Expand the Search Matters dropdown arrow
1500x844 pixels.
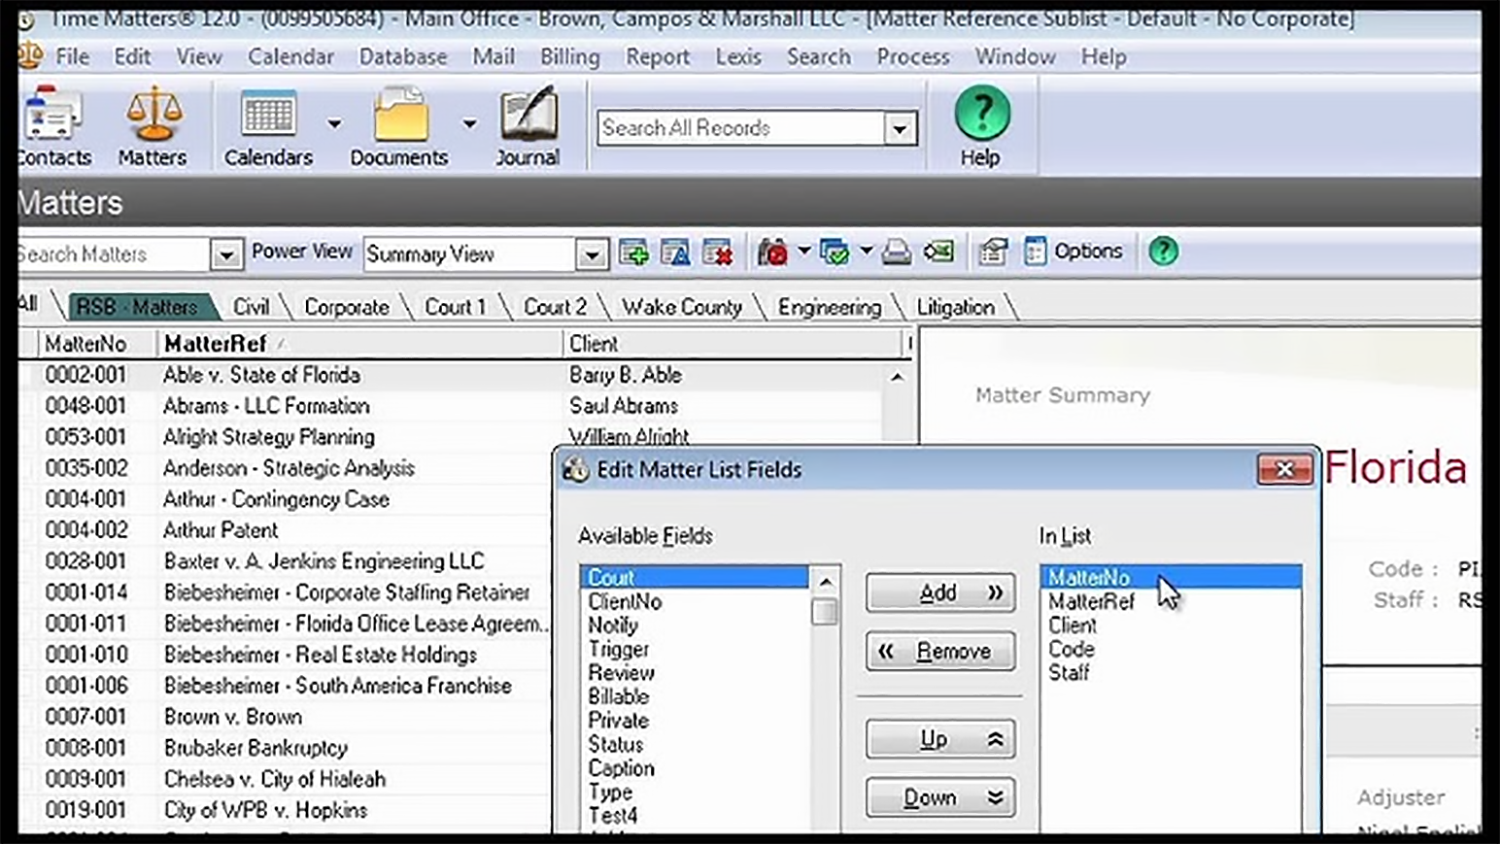pos(227,255)
